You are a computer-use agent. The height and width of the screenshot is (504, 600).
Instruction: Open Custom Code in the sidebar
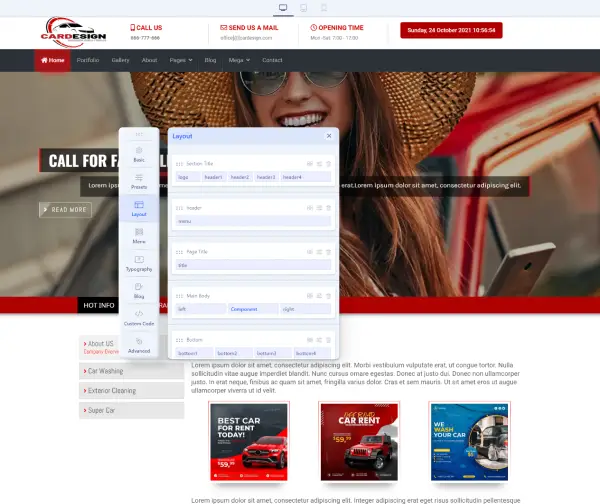click(x=139, y=318)
